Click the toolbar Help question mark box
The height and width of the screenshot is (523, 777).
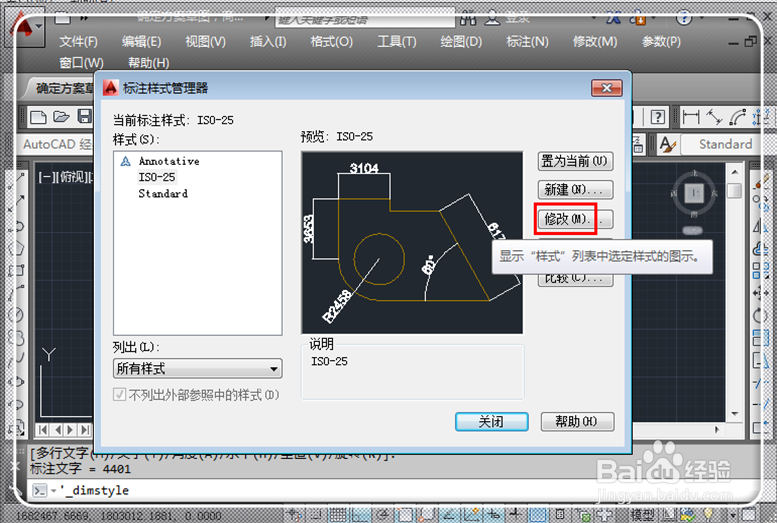coord(658,117)
